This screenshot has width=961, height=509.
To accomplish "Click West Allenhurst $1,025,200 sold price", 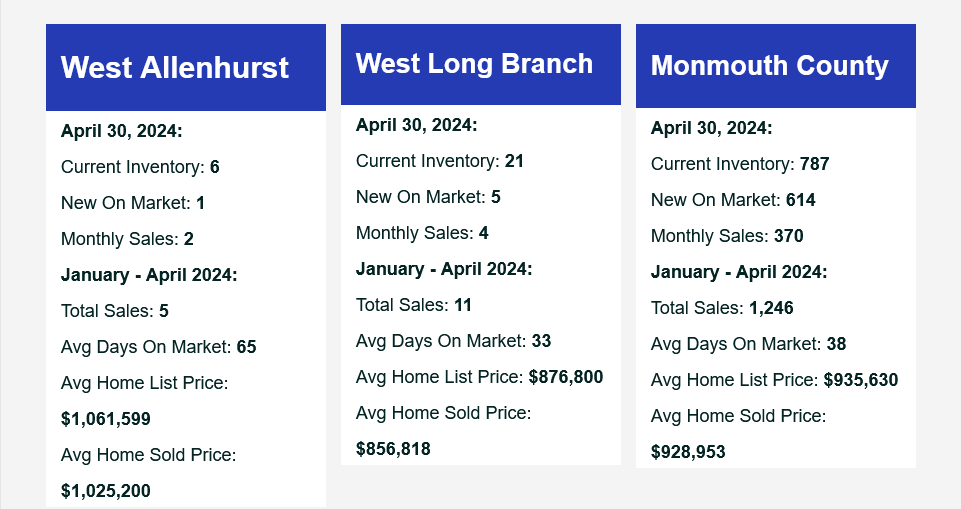I will click(x=105, y=491).
